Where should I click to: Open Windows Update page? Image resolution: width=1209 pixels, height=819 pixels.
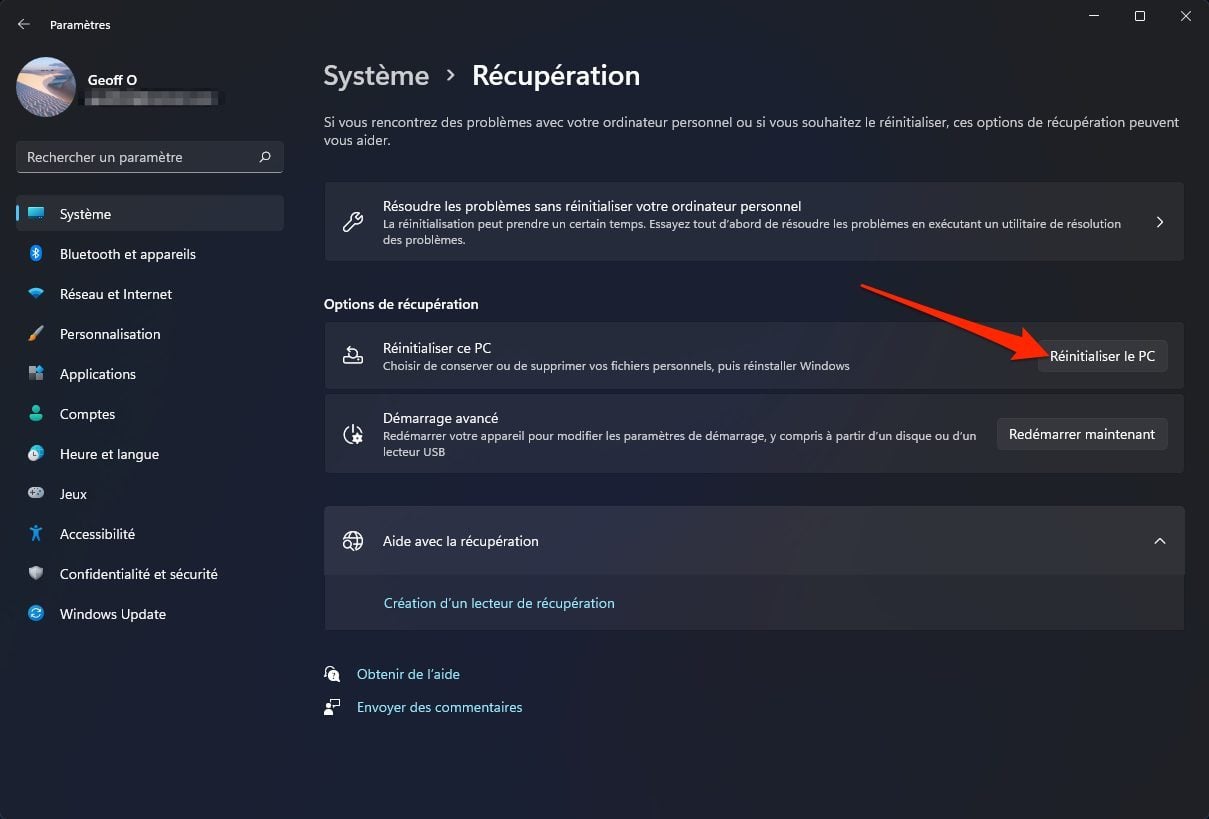150,614
